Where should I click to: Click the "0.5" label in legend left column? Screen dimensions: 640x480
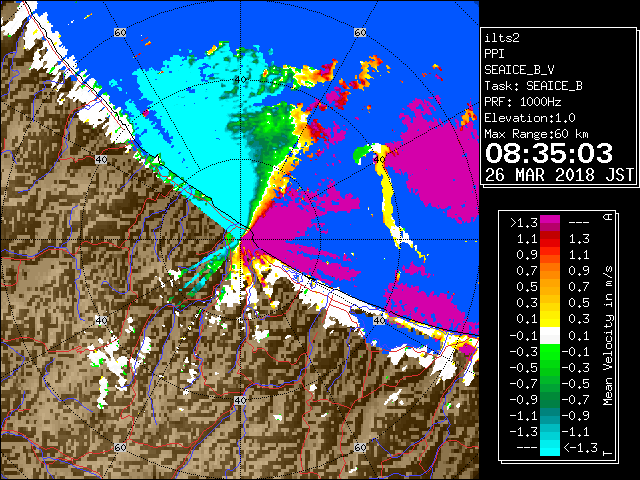pyautogui.click(x=527, y=287)
